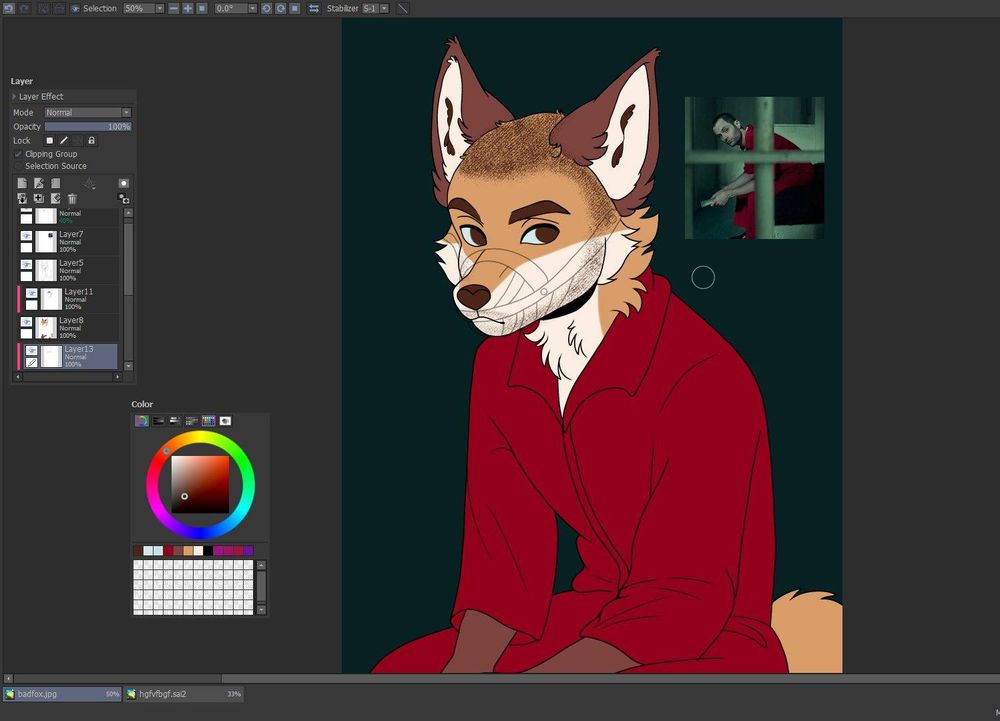
Task: Click the swatches scroll down arrow
Action: tap(261, 610)
